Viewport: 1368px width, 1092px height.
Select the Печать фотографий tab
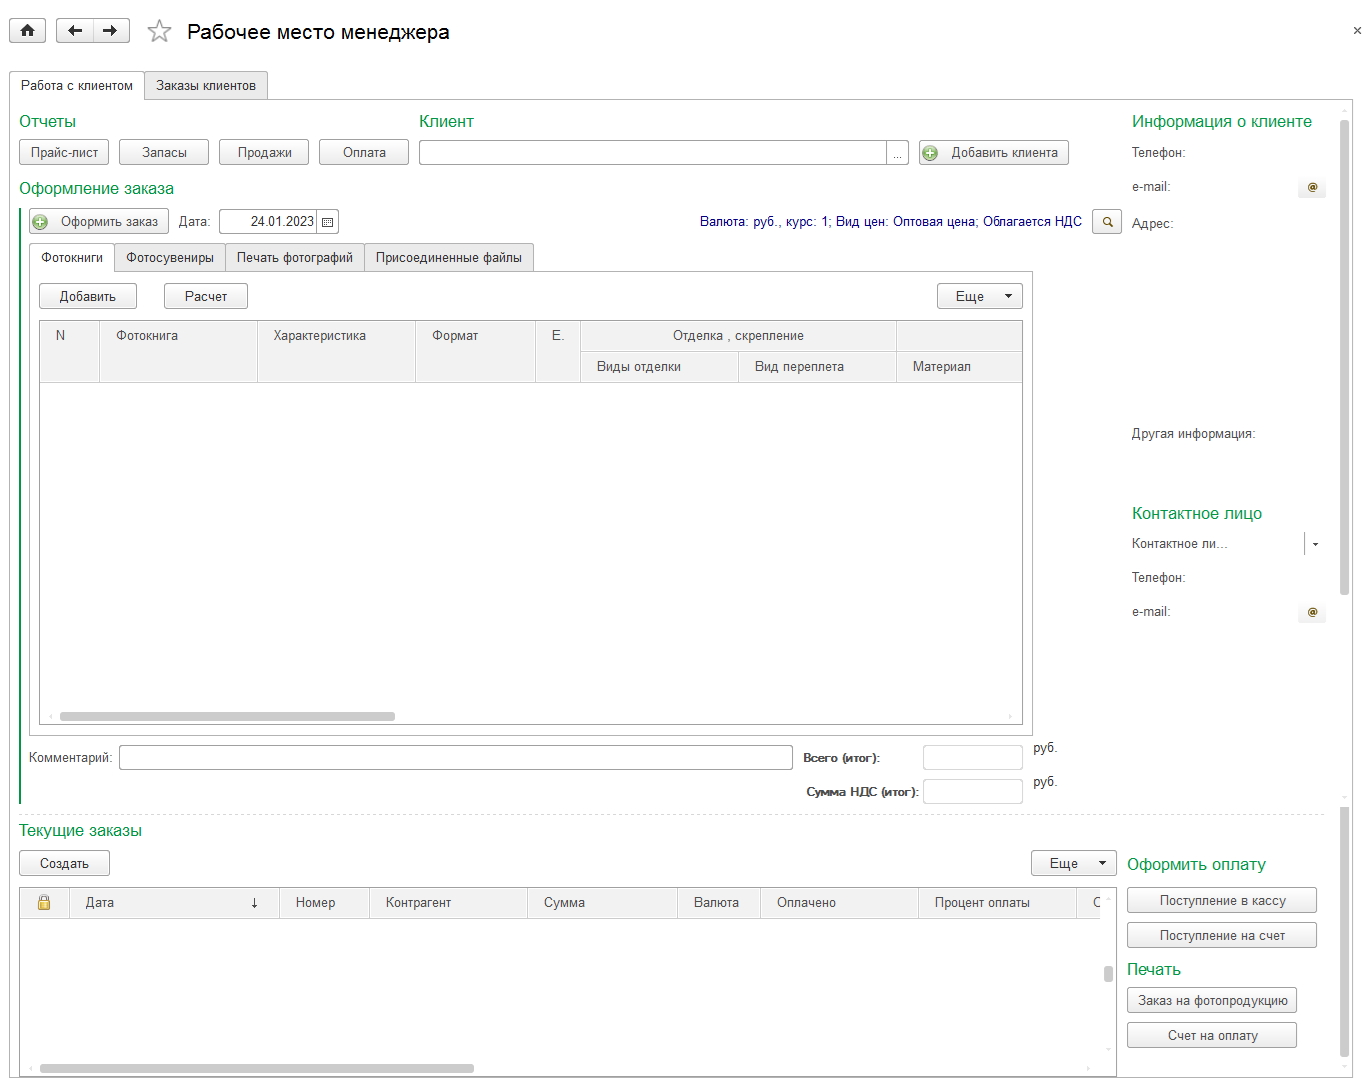295,258
